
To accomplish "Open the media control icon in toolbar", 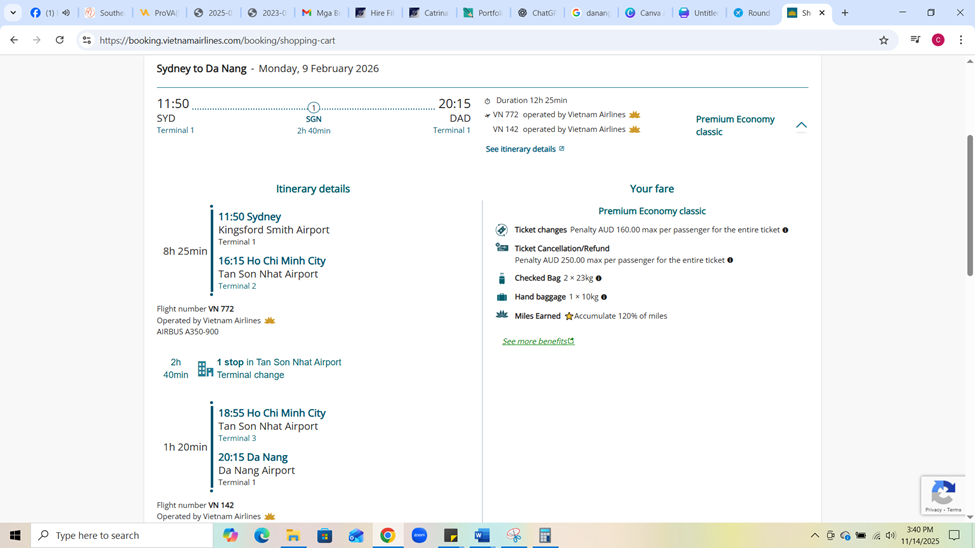I will coord(915,40).
